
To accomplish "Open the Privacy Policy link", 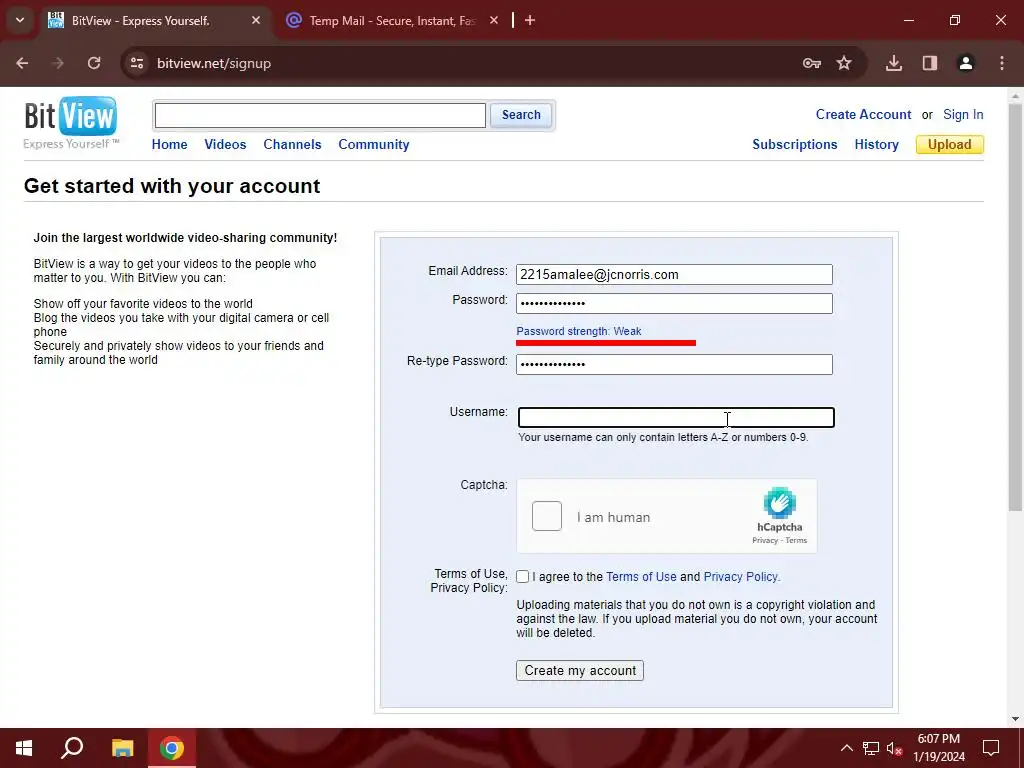I will point(741,577).
